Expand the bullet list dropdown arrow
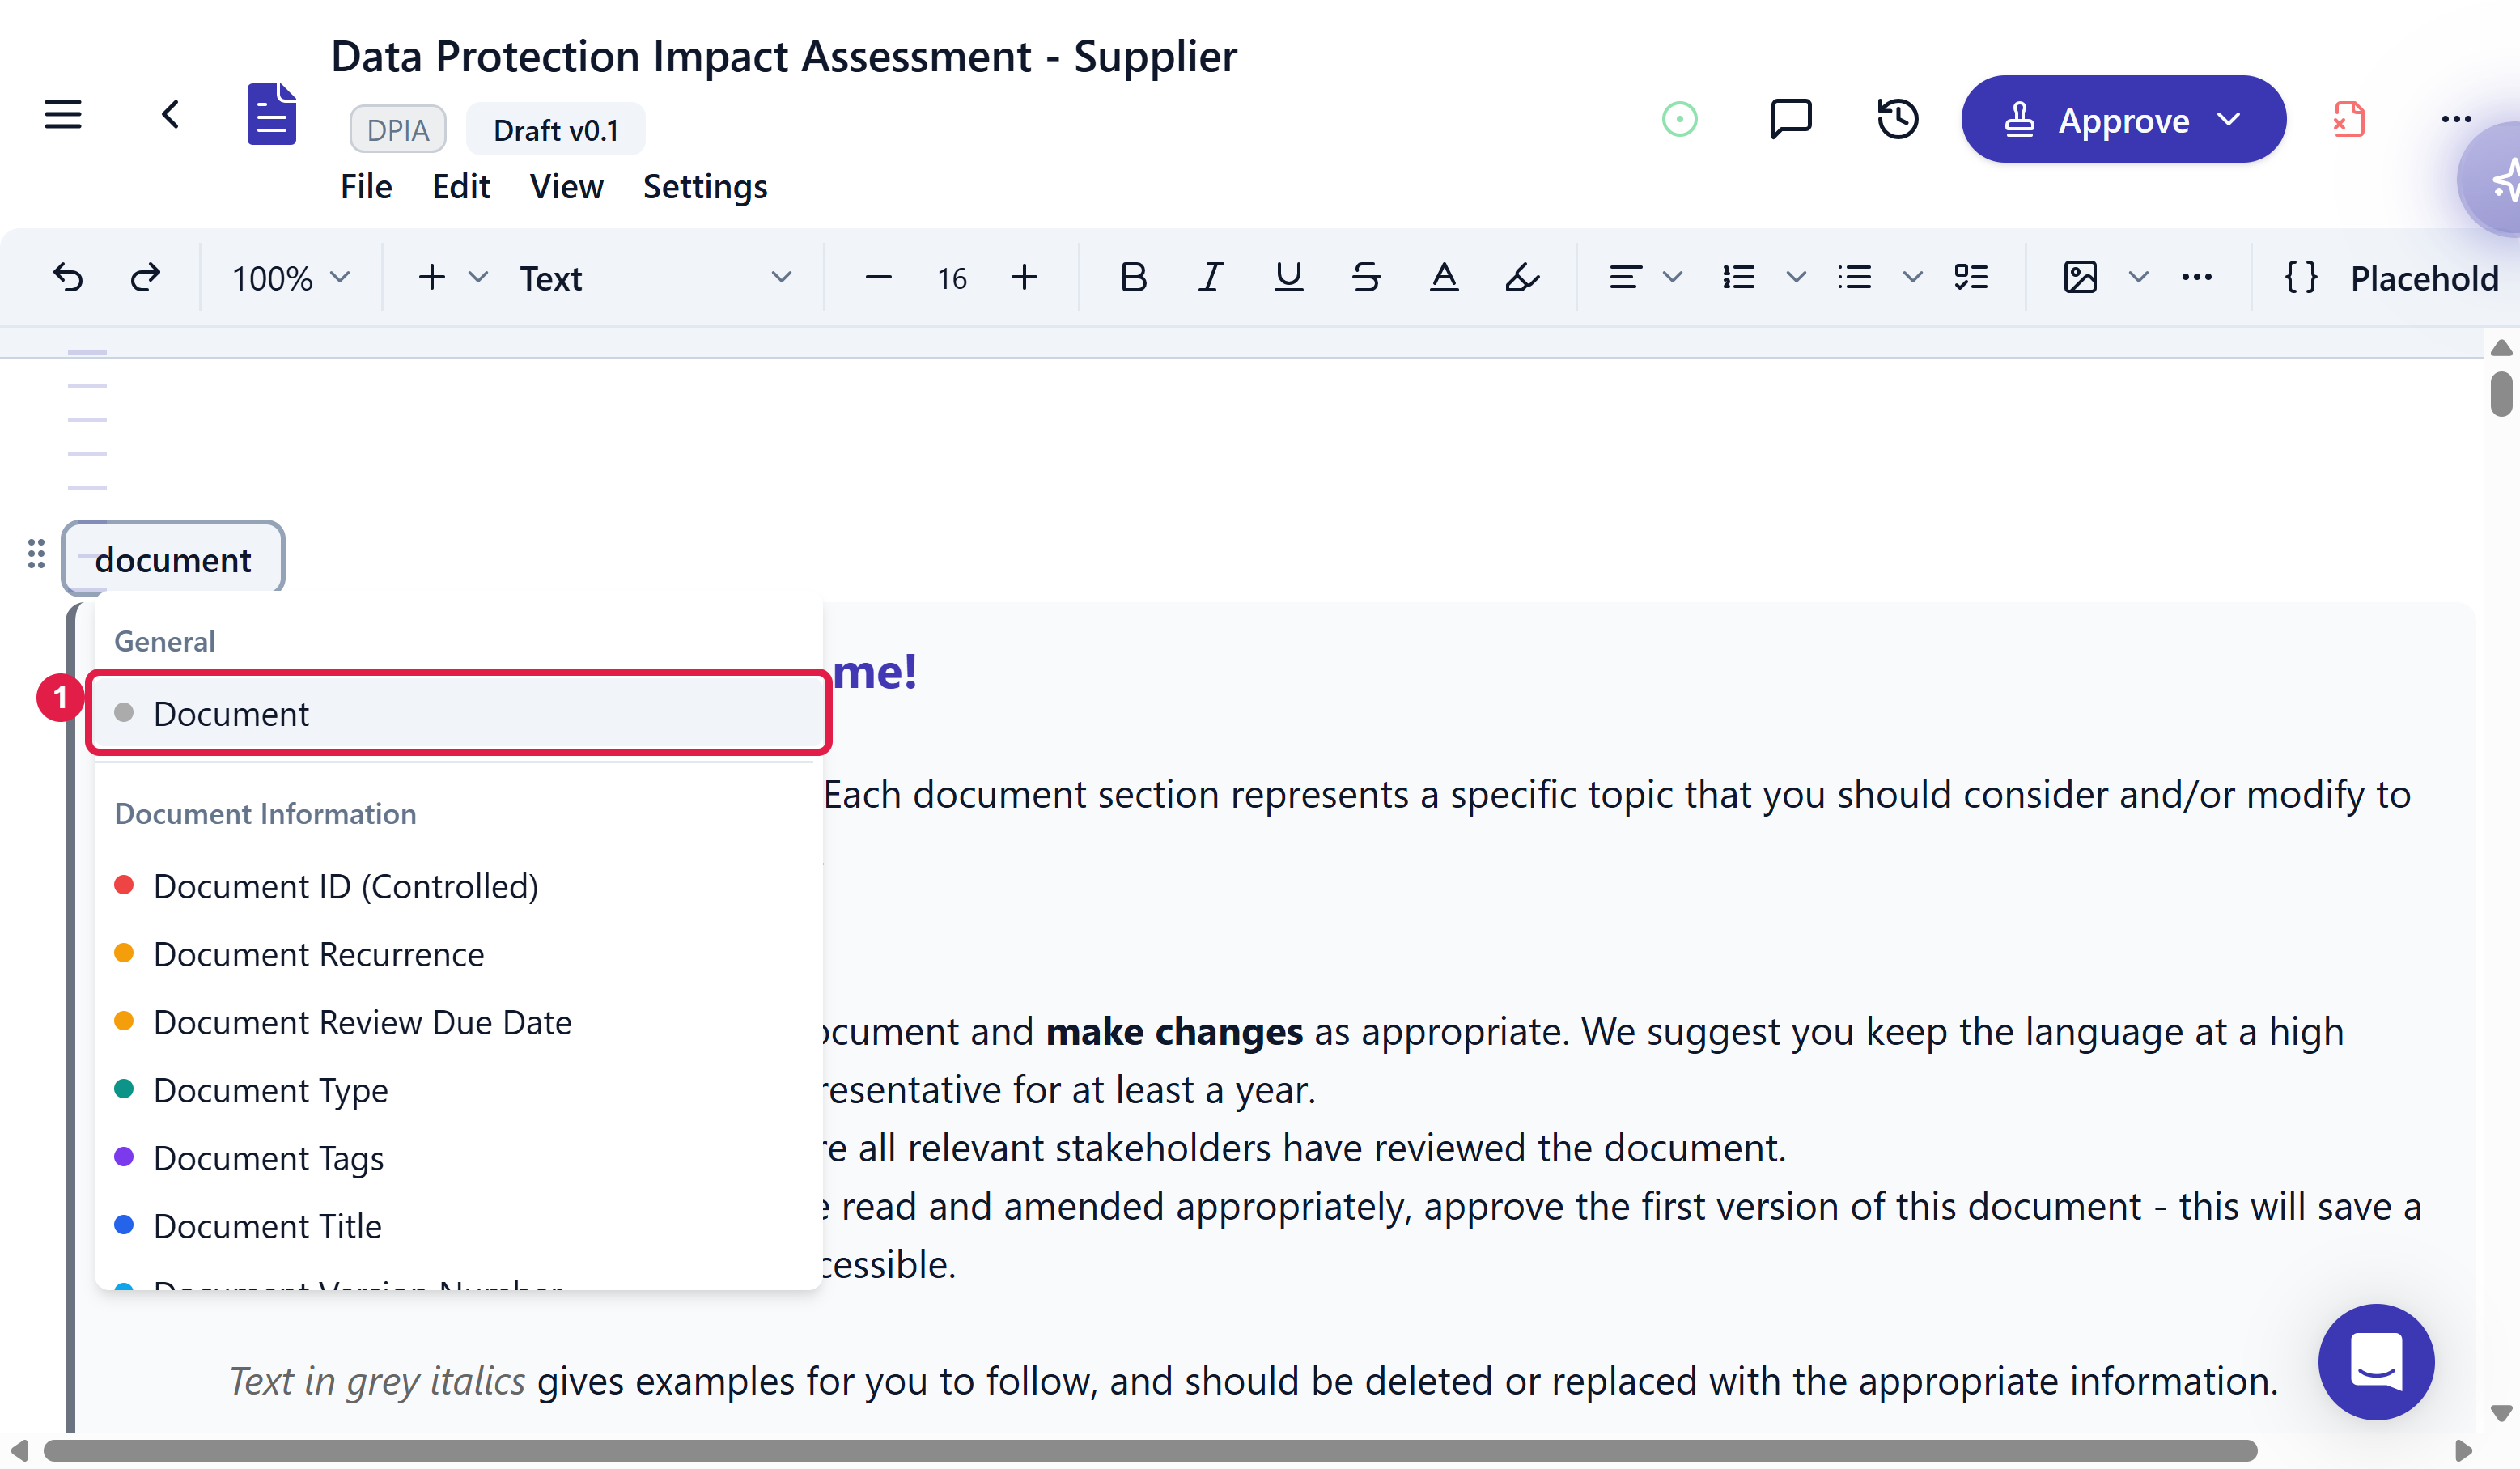This screenshot has height=1469, width=2520. point(1912,277)
